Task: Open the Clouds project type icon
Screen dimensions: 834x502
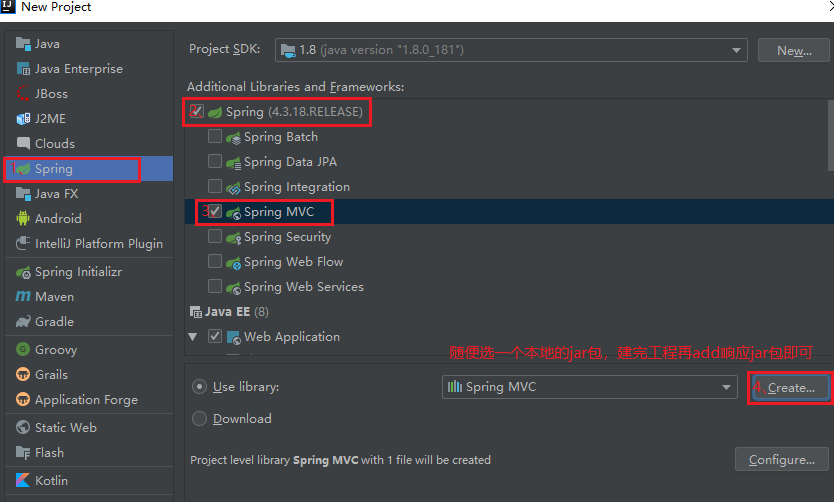Action: (x=23, y=144)
